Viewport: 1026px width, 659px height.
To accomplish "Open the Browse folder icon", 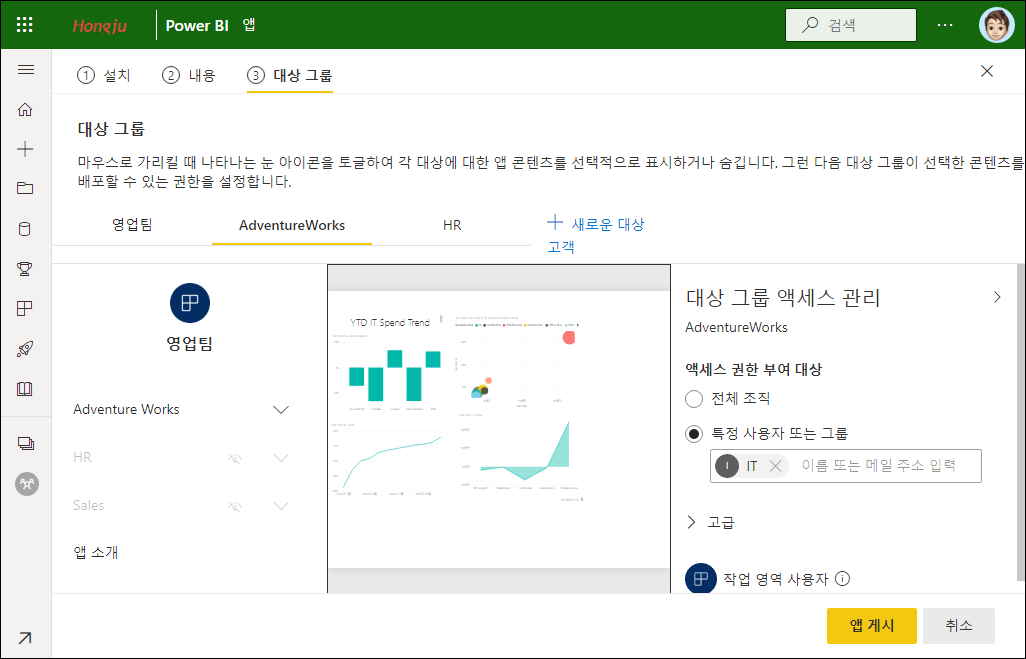I will click(25, 188).
